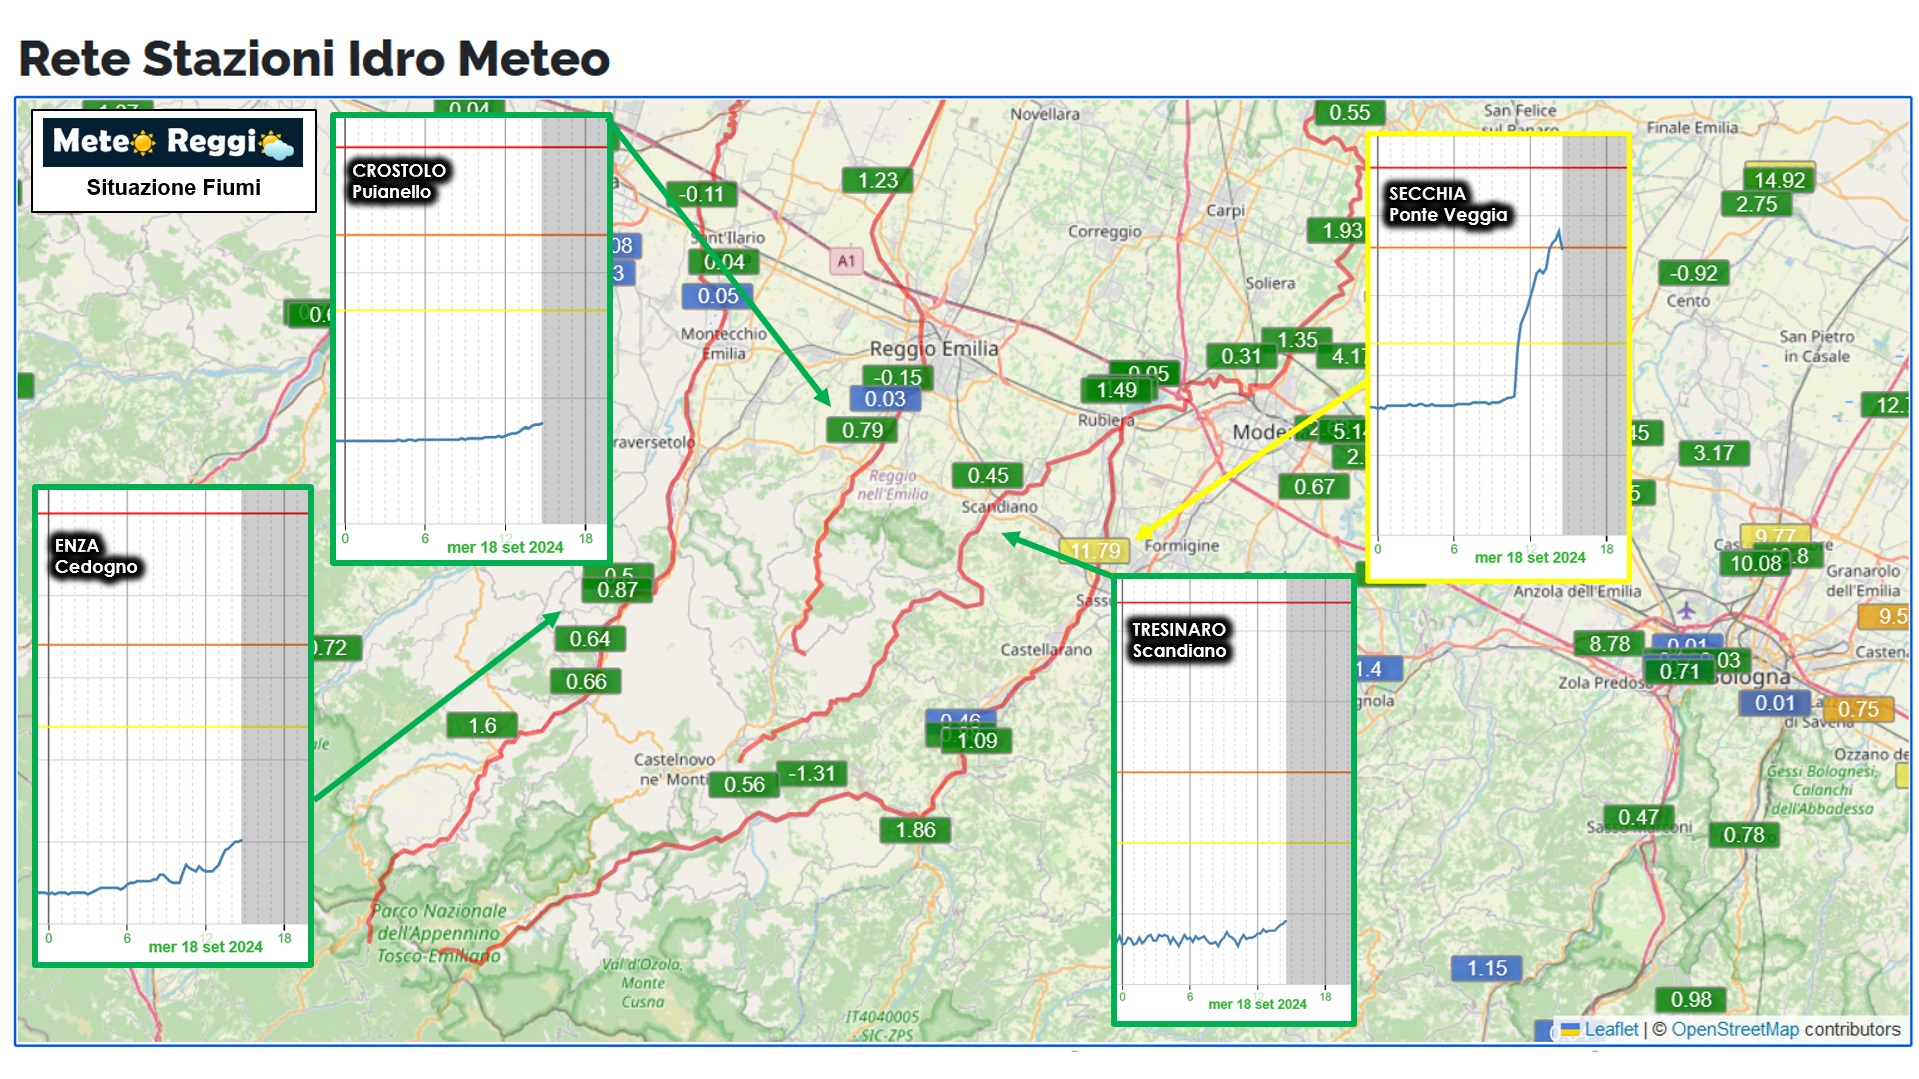This screenshot has width=1919, height=1079.
Task: Open the Enza Cedogno chart
Action: pyautogui.click(x=173, y=726)
